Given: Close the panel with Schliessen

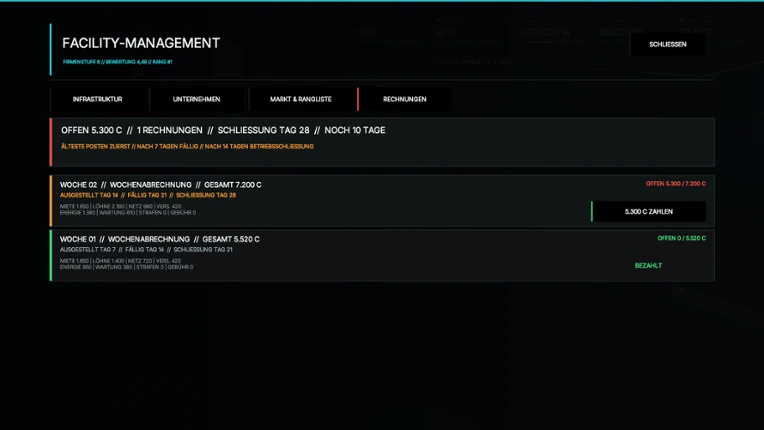Looking at the screenshot, I should pyautogui.click(x=668, y=44).
